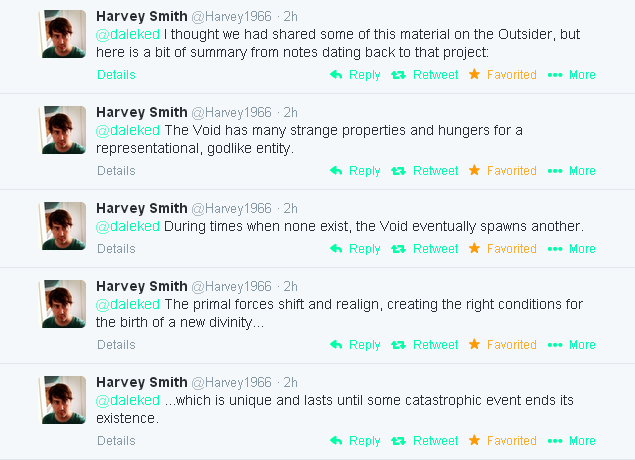635x460 pixels.
Task: Reply to the Void eventually spawns another tweet
Action: tap(355, 249)
